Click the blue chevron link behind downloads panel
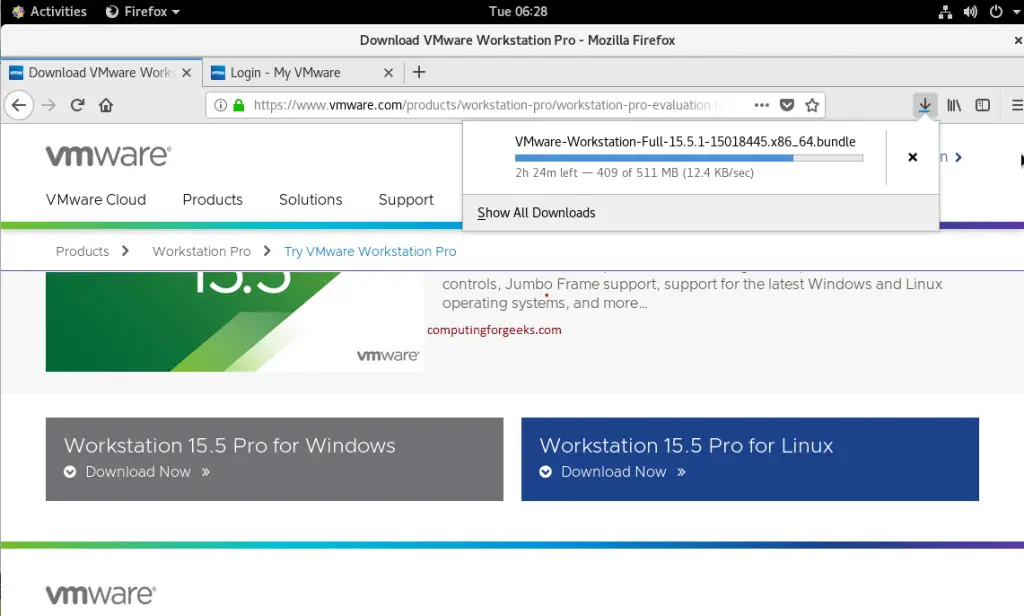 957,157
